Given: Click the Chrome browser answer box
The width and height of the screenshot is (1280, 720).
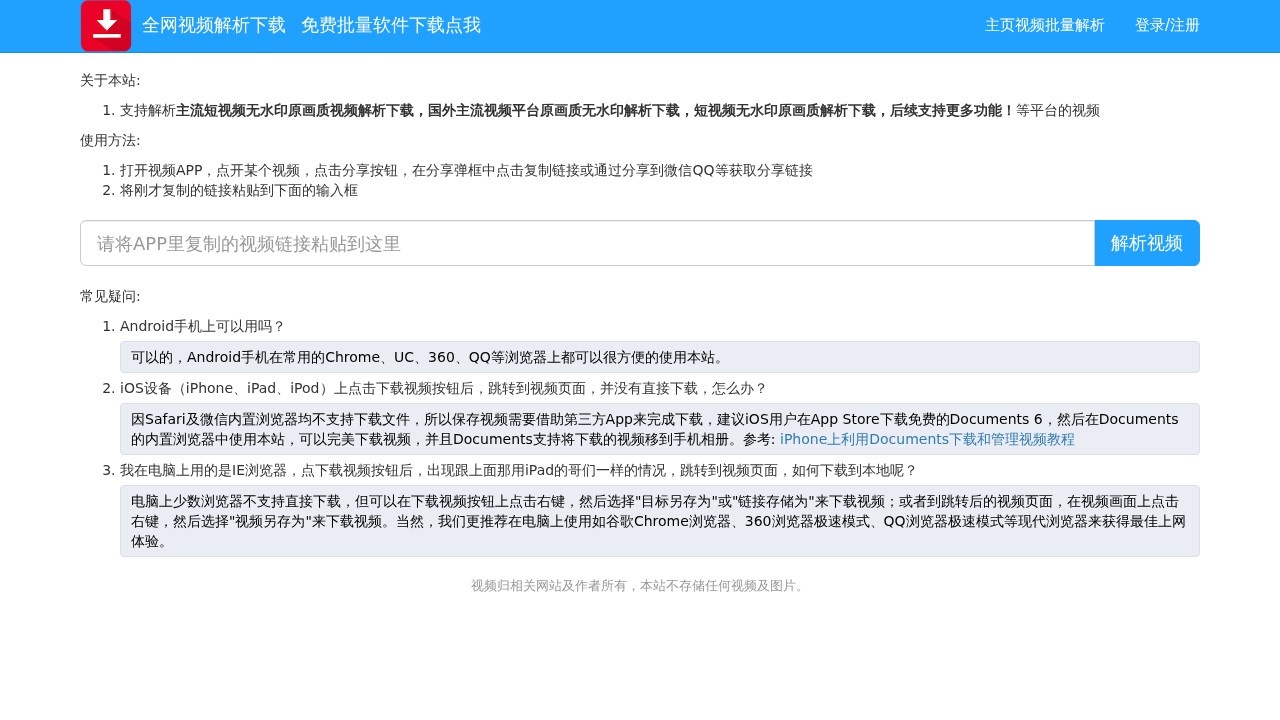Looking at the screenshot, I should (x=659, y=356).
